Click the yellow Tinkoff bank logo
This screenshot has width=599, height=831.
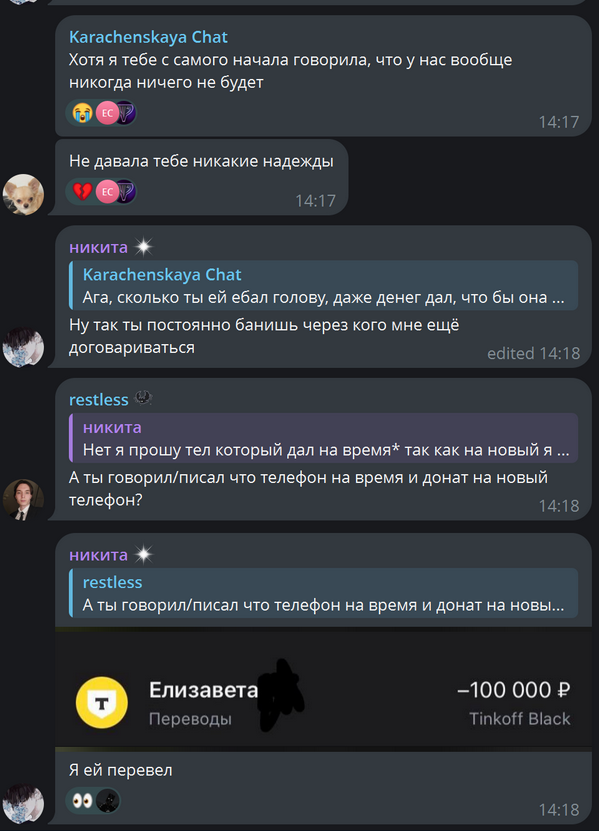tap(102, 702)
